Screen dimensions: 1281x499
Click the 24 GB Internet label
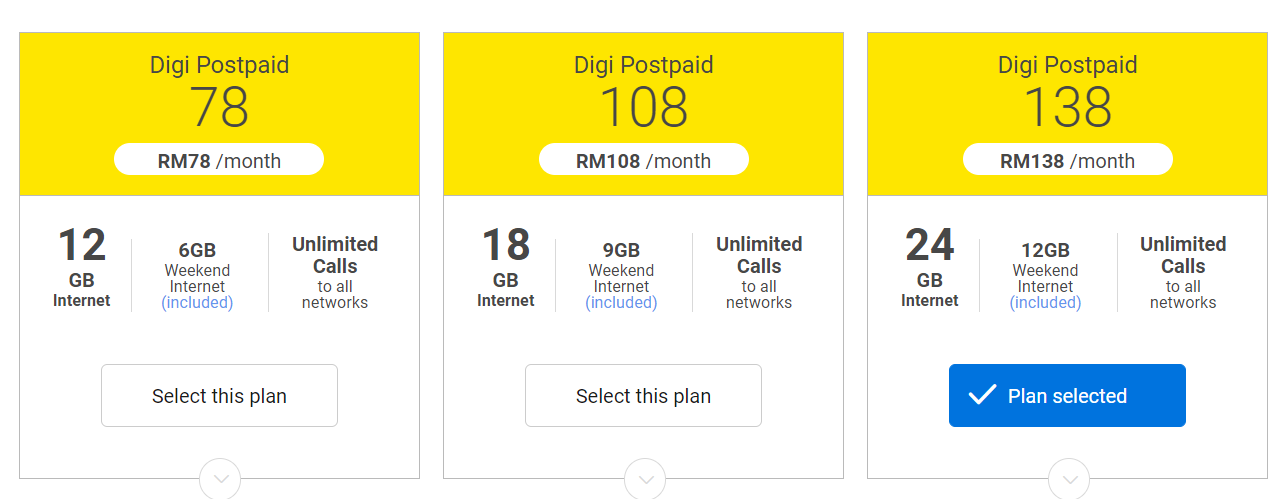coord(930,267)
